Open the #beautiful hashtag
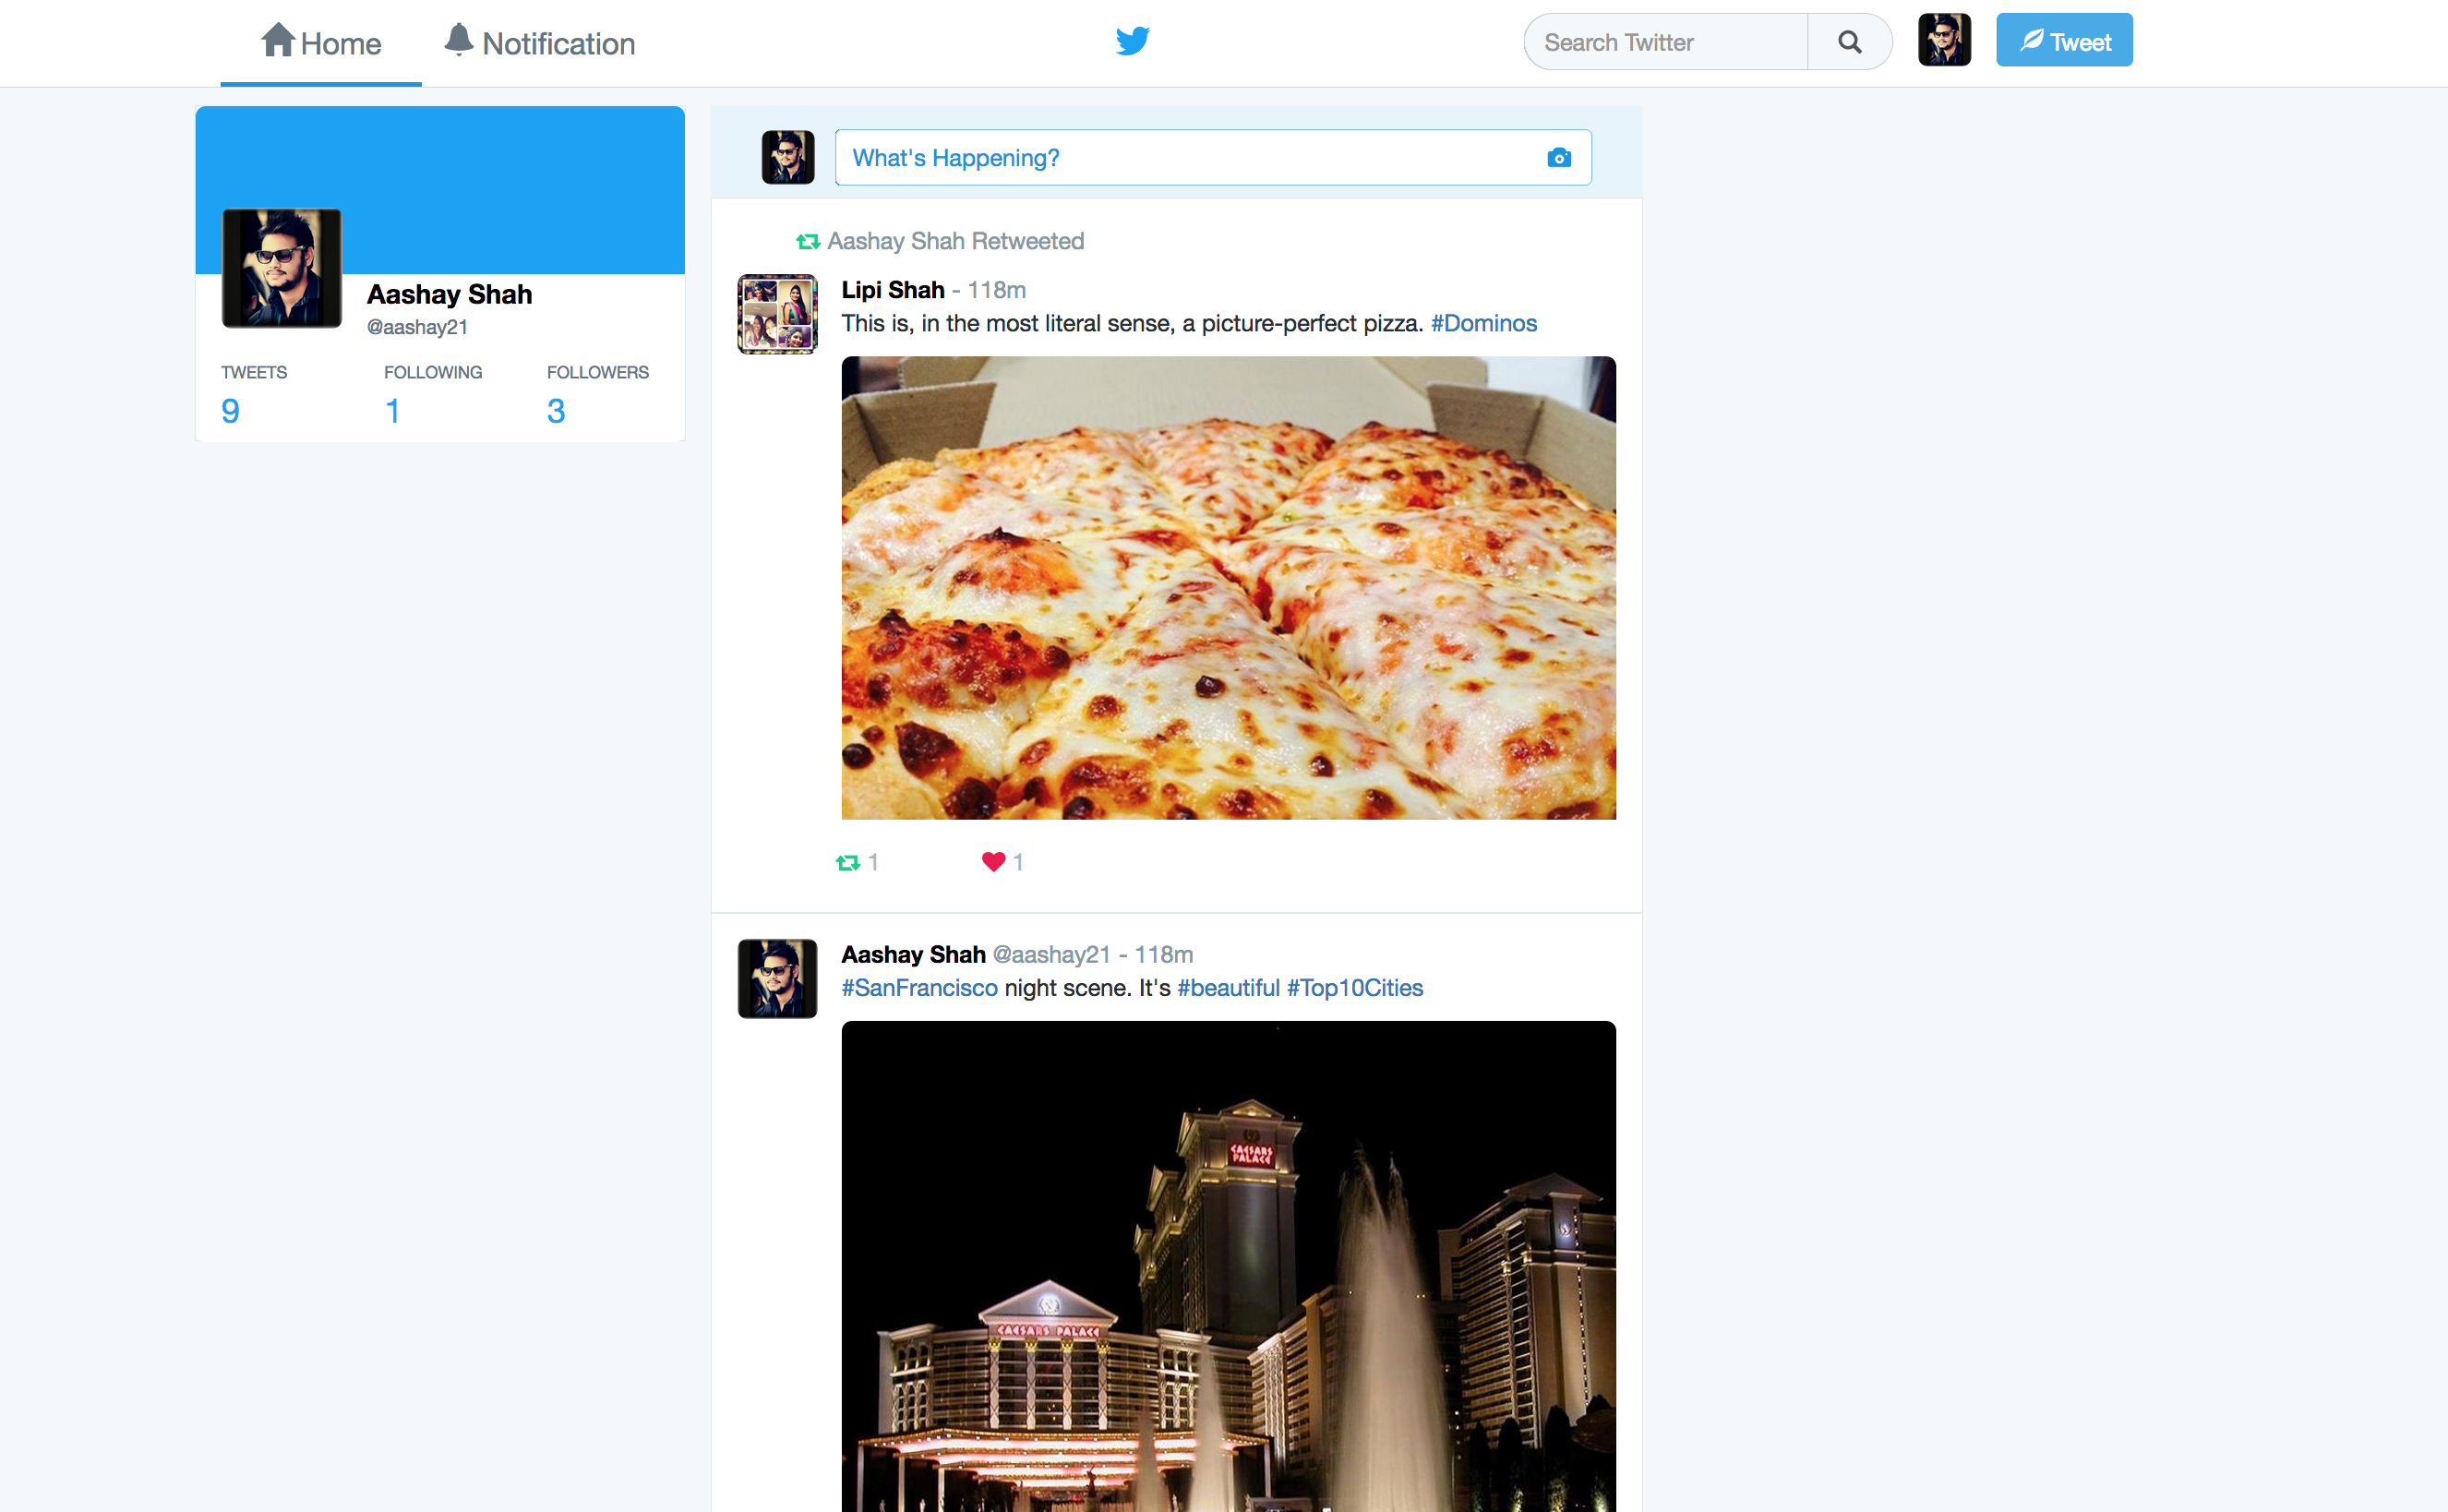 (x=1228, y=988)
